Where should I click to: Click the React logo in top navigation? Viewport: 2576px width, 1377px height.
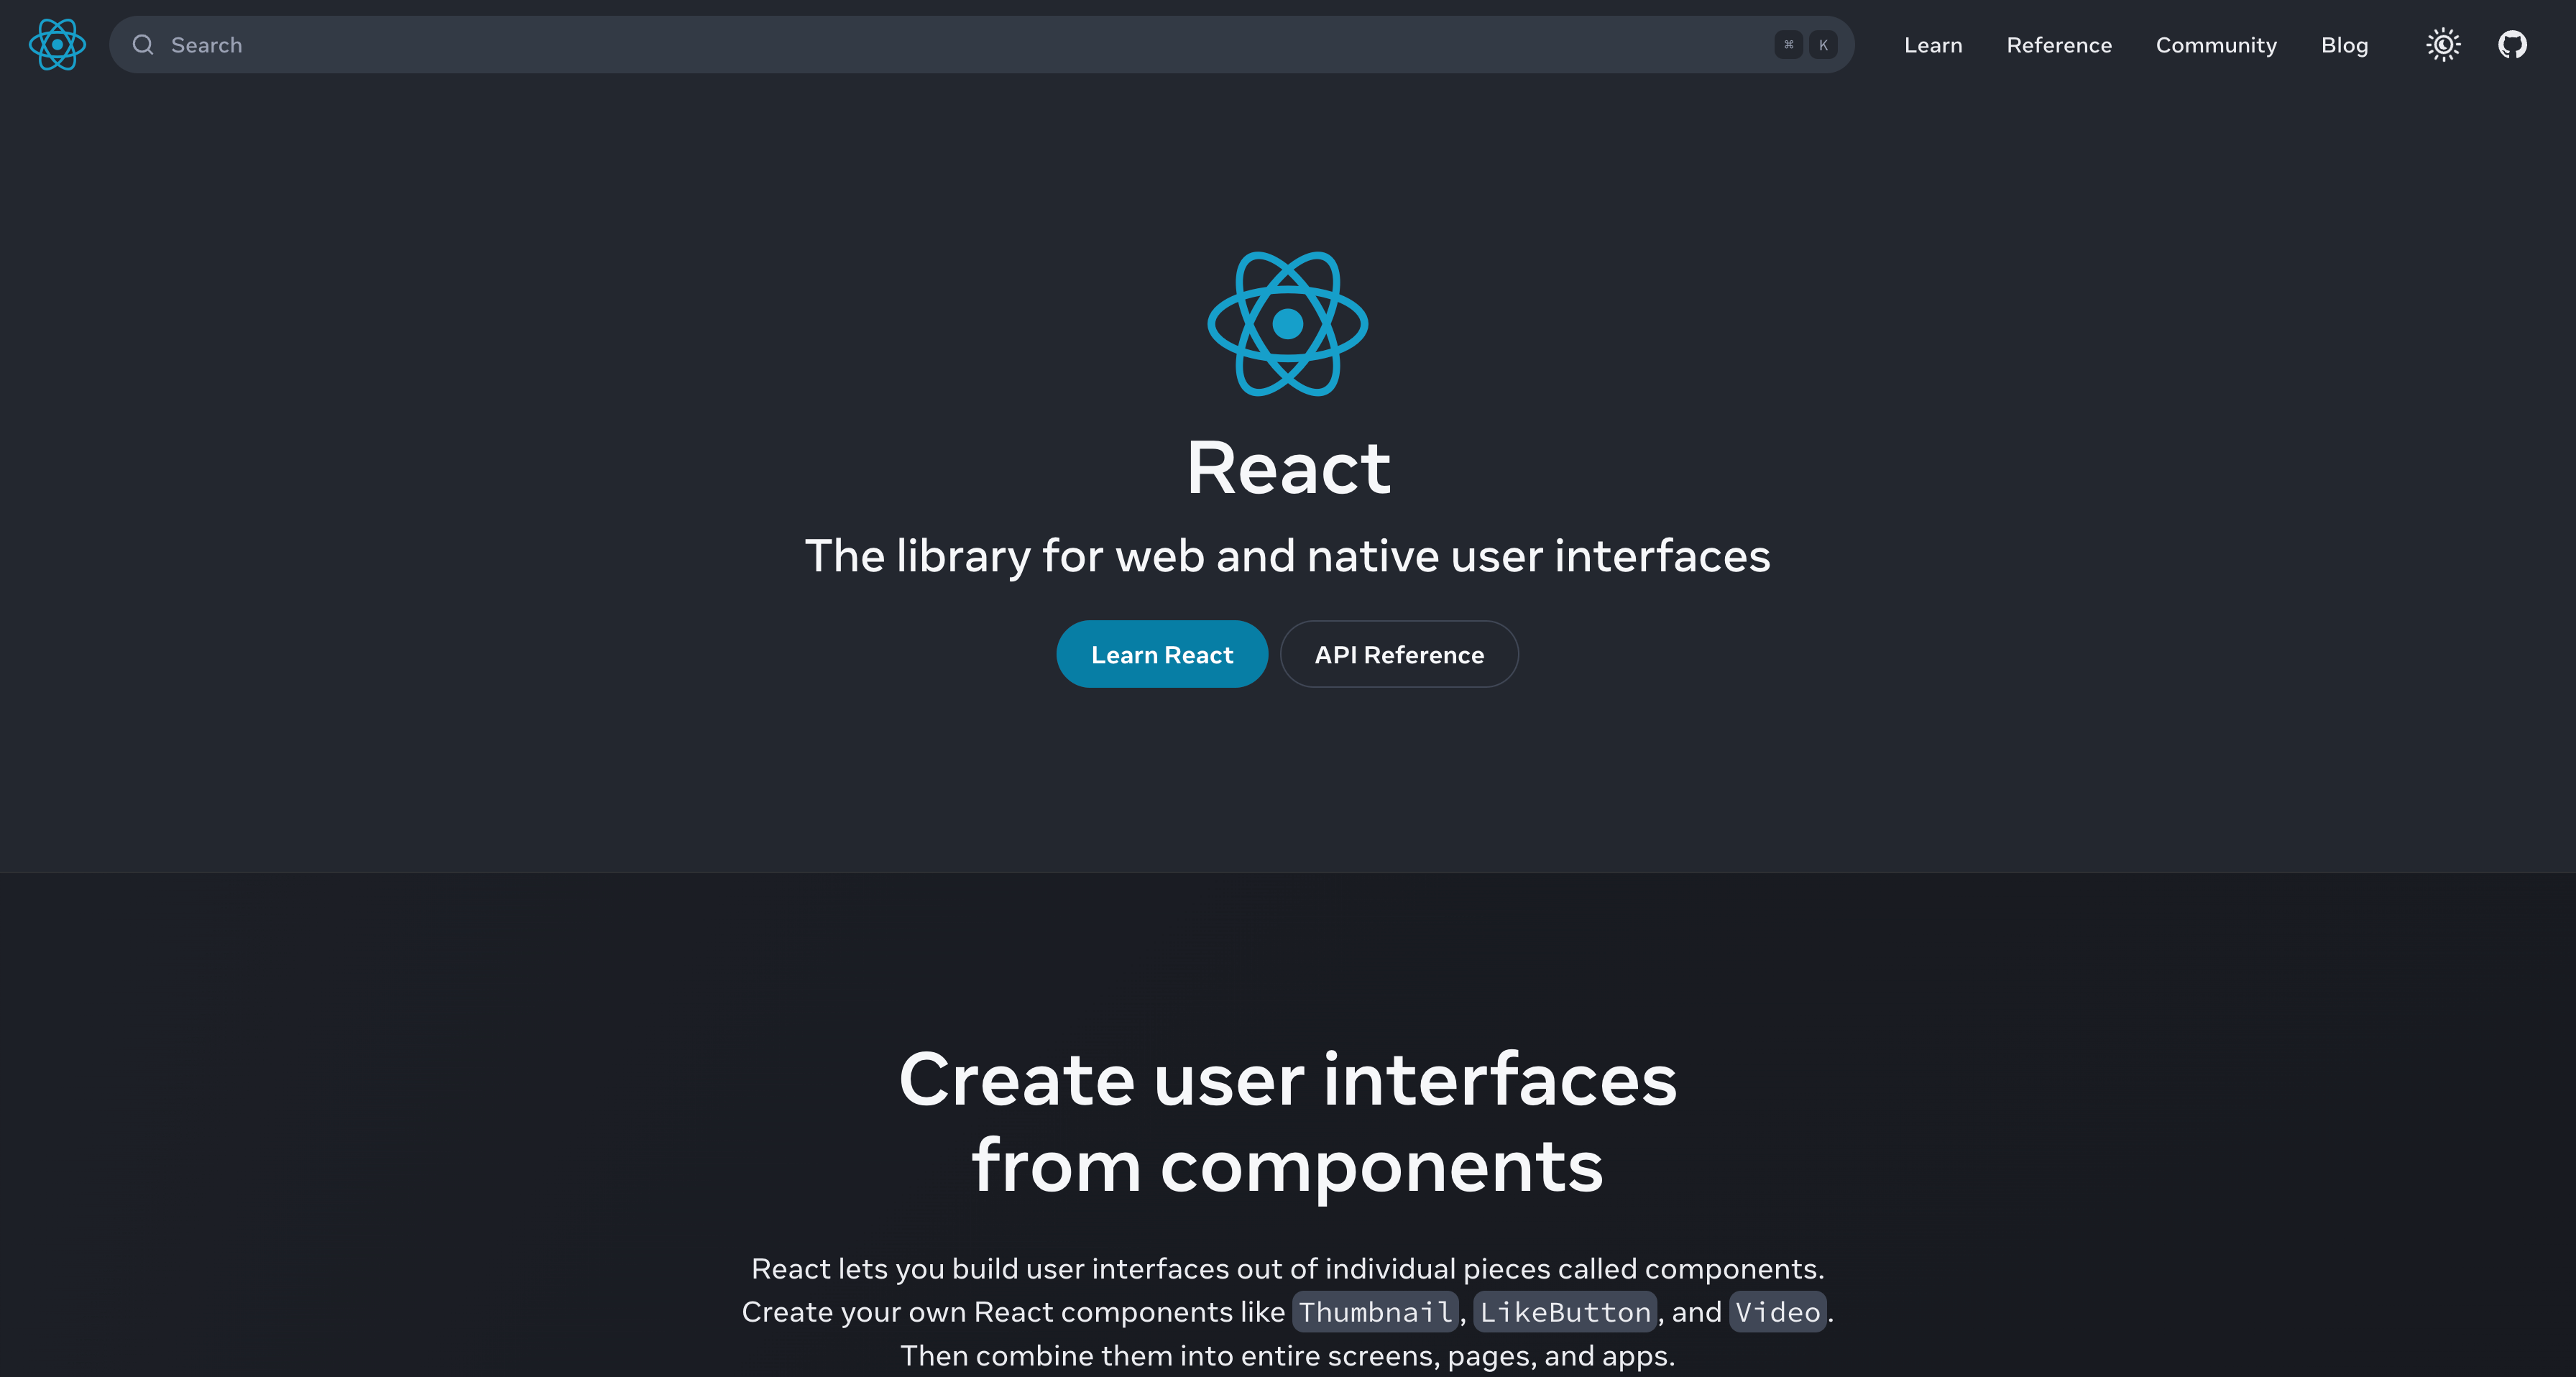57,45
